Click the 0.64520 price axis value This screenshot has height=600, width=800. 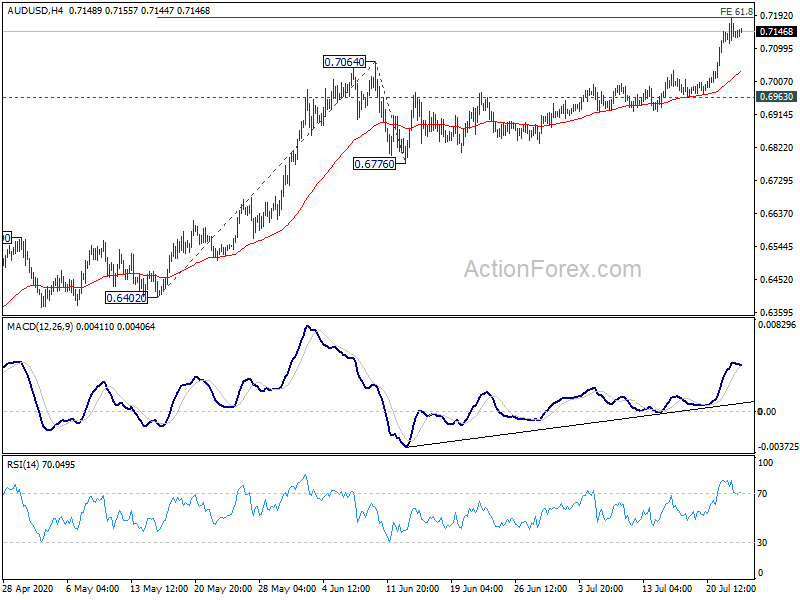[x=777, y=280]
